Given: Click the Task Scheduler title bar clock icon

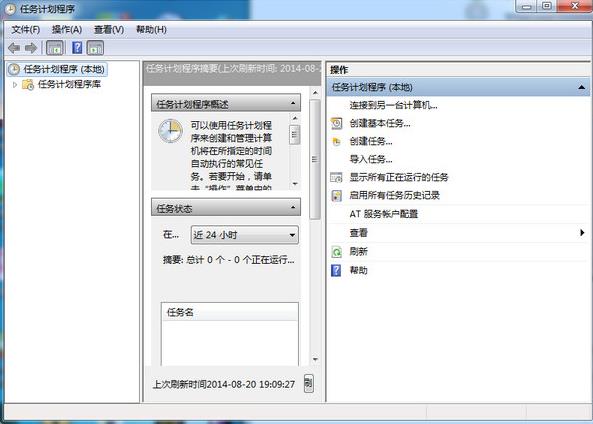Looking at the screenshot, I should (10, 9).
